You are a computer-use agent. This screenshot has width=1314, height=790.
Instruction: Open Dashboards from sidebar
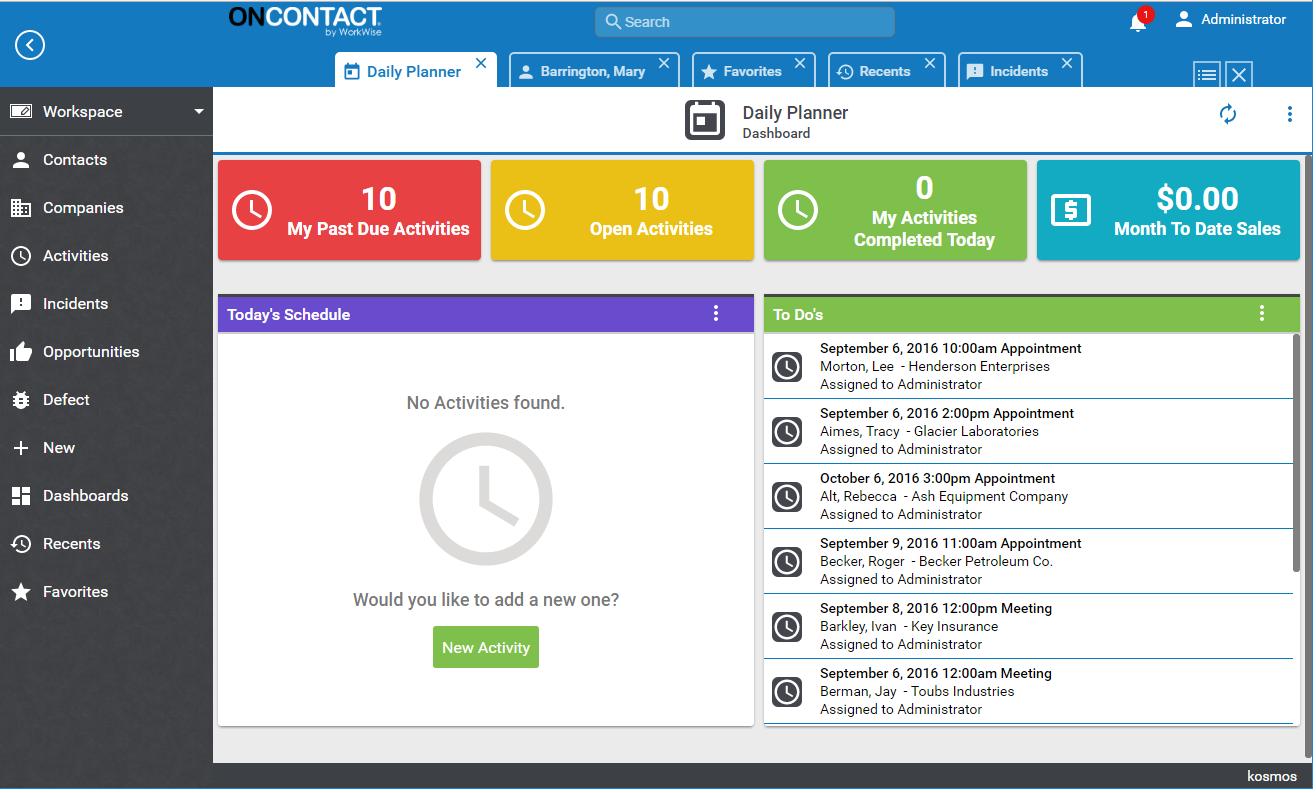tap(85, 496)
